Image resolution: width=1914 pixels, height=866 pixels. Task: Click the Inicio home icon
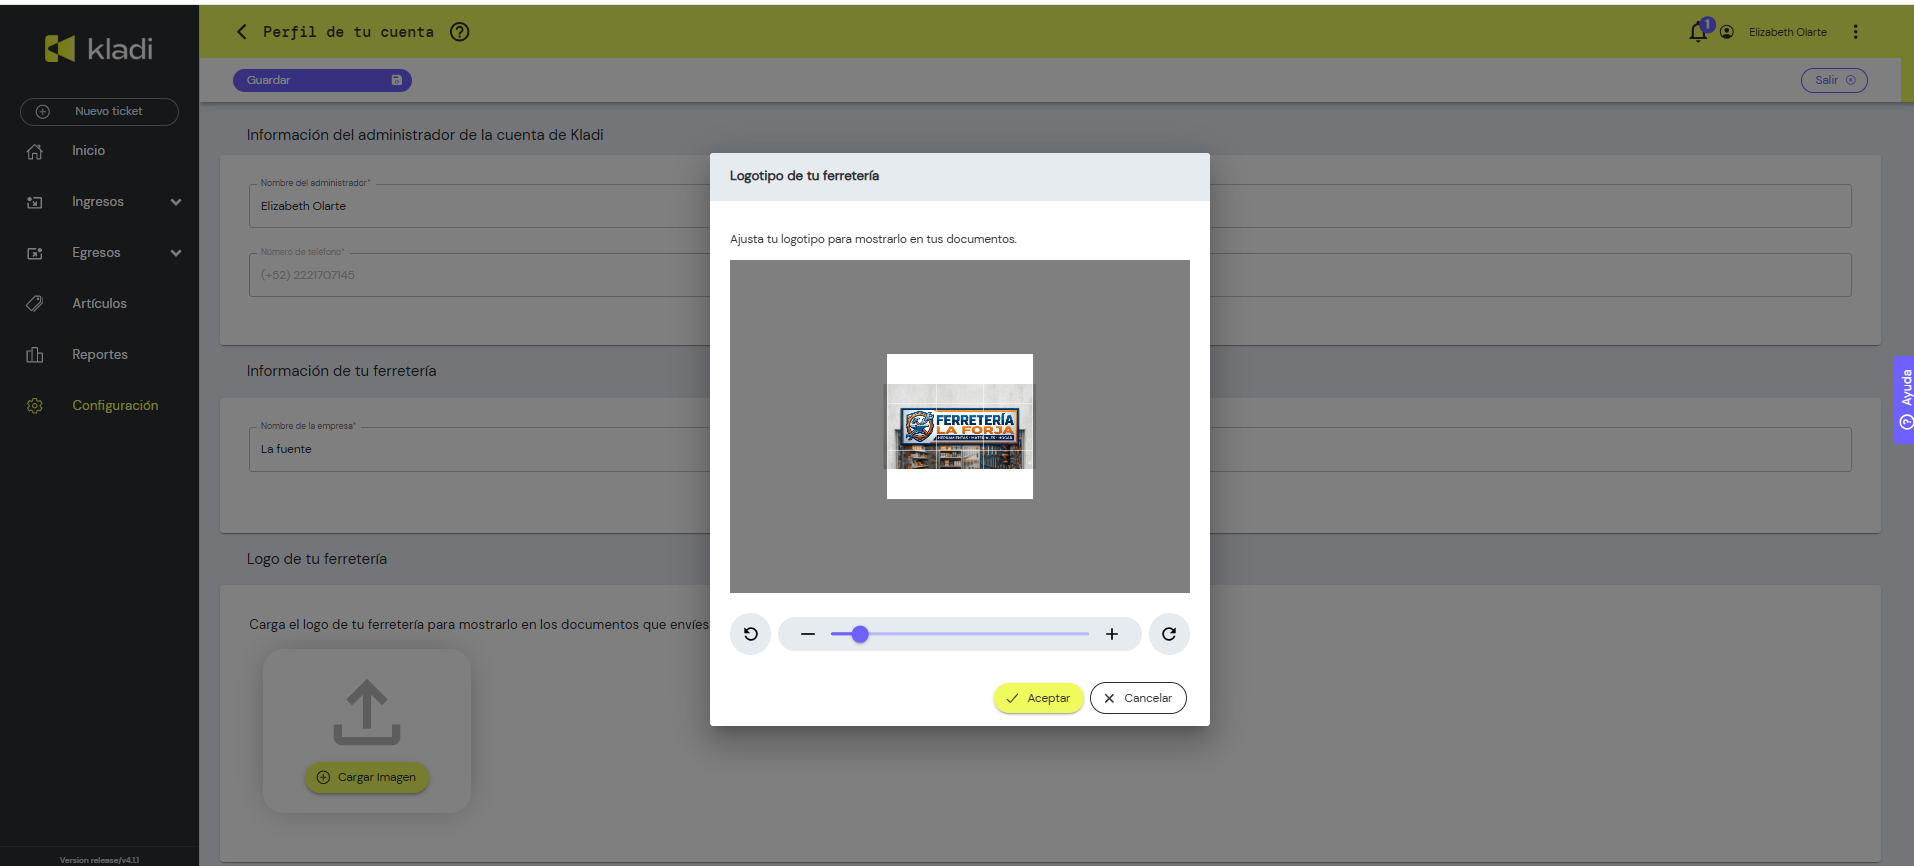point(35,152)
